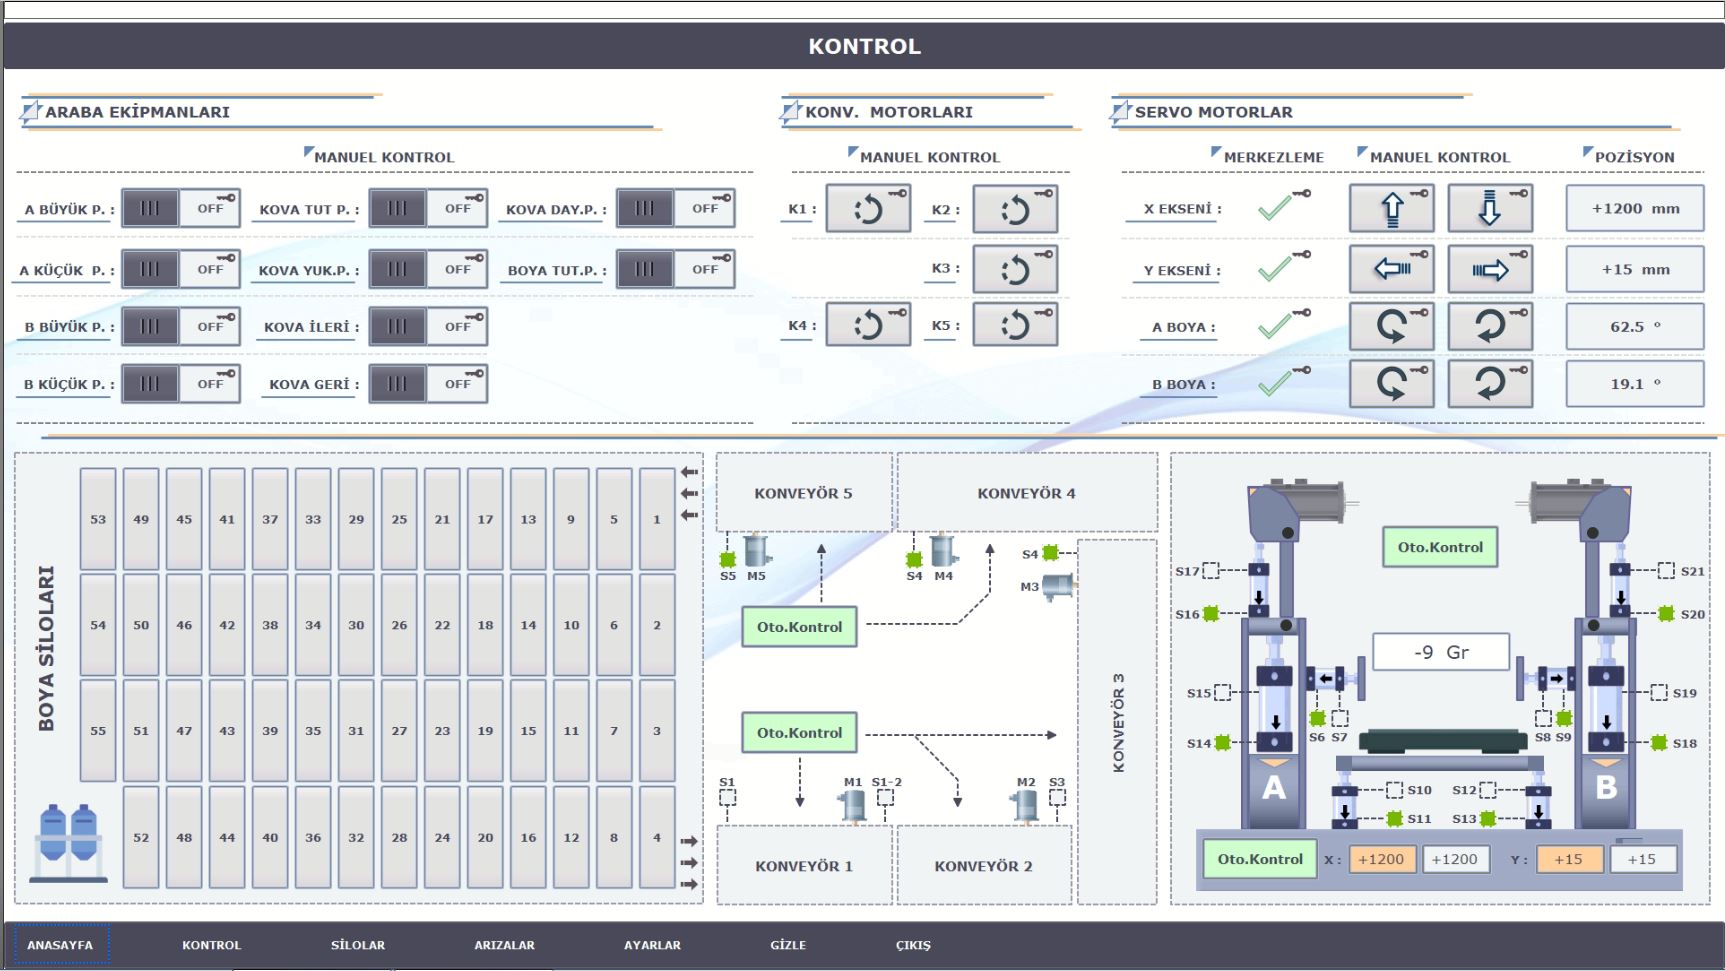1725x971 pixels.
Task: Click the X EKSENİ position field +1200 mm
Action: tap(1635, 208)
